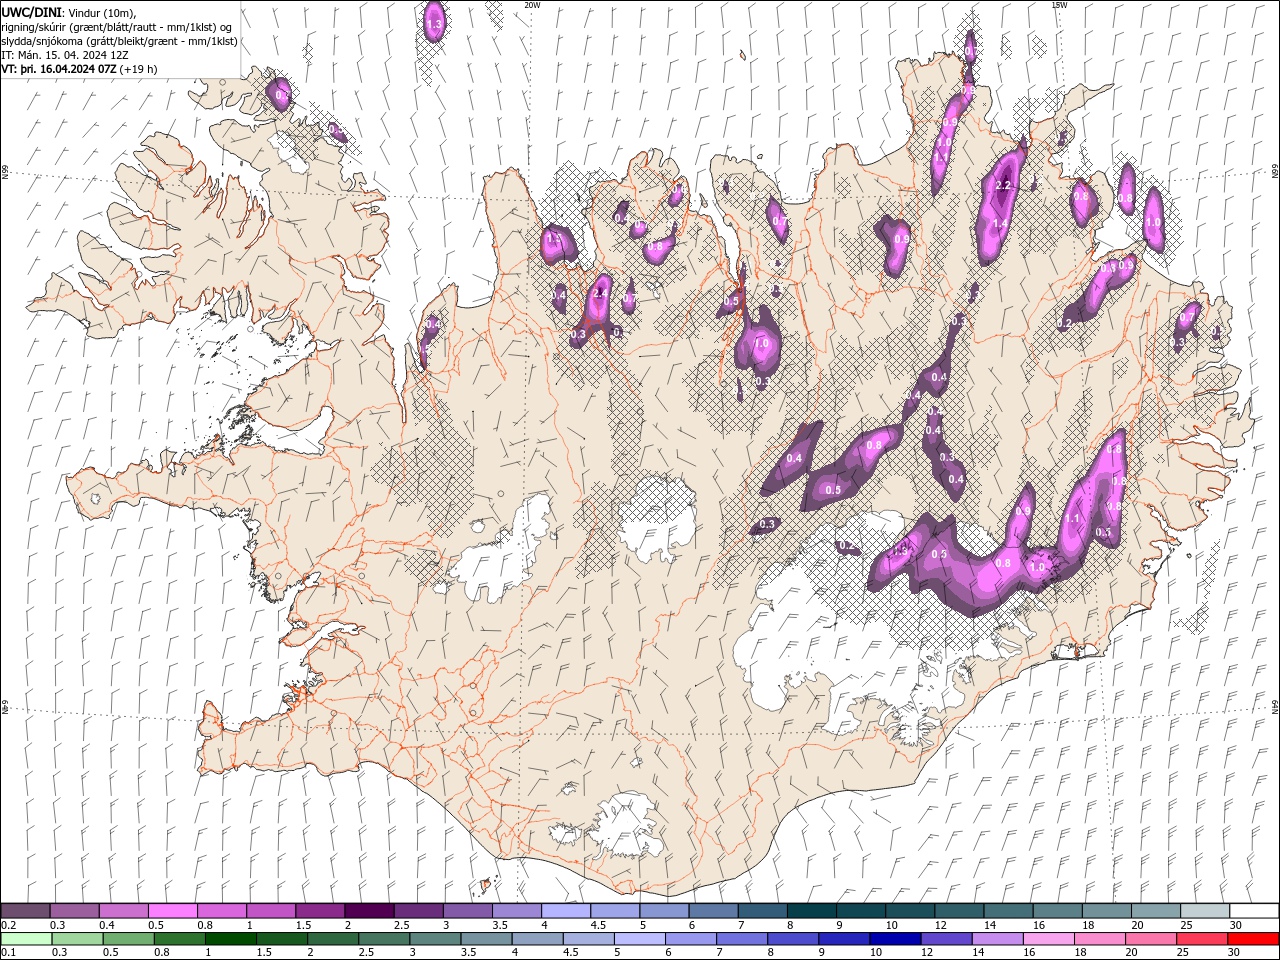The height and width of the screenshot is (960, 1280).
Task: Pick the periwinkle rain swatch labeled 6
Action: pos(690,938)
